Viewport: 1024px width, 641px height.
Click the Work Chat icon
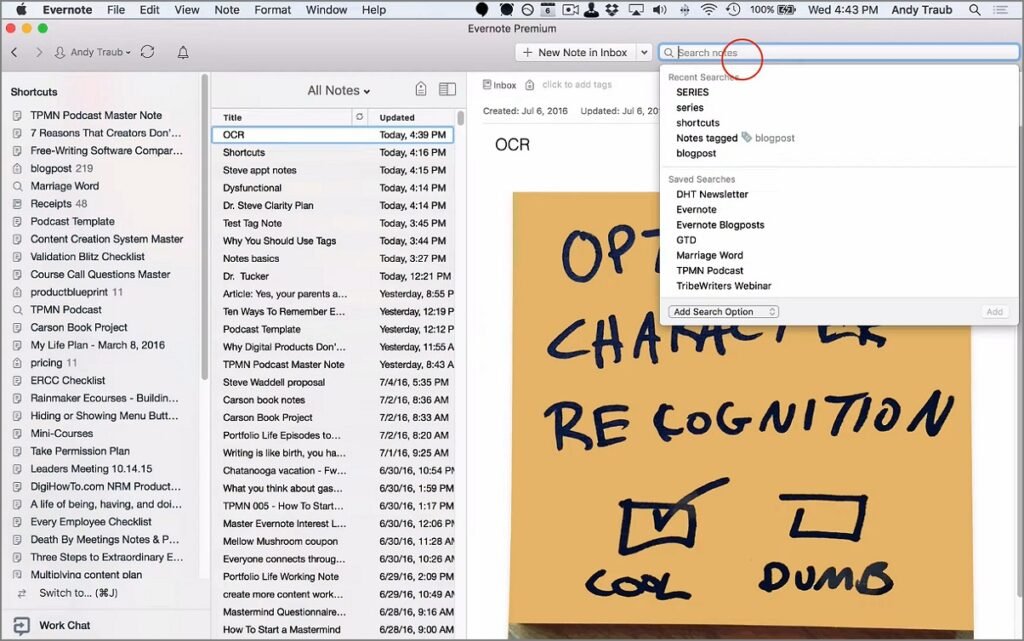click(x=22, y=625)
